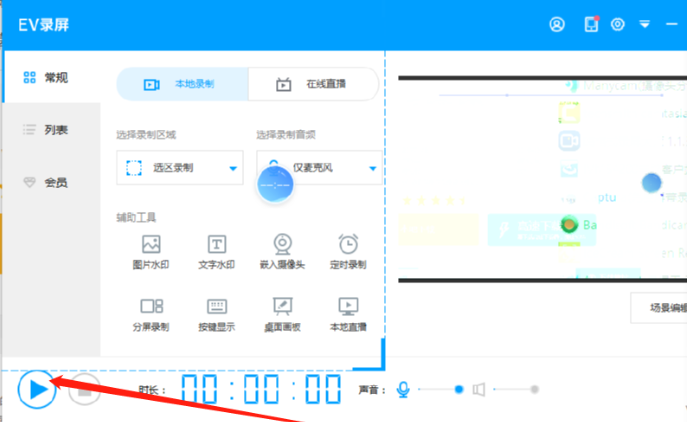Click the EV录屏 title text
This screenshot has width=687, height=422.
[44, 25]
